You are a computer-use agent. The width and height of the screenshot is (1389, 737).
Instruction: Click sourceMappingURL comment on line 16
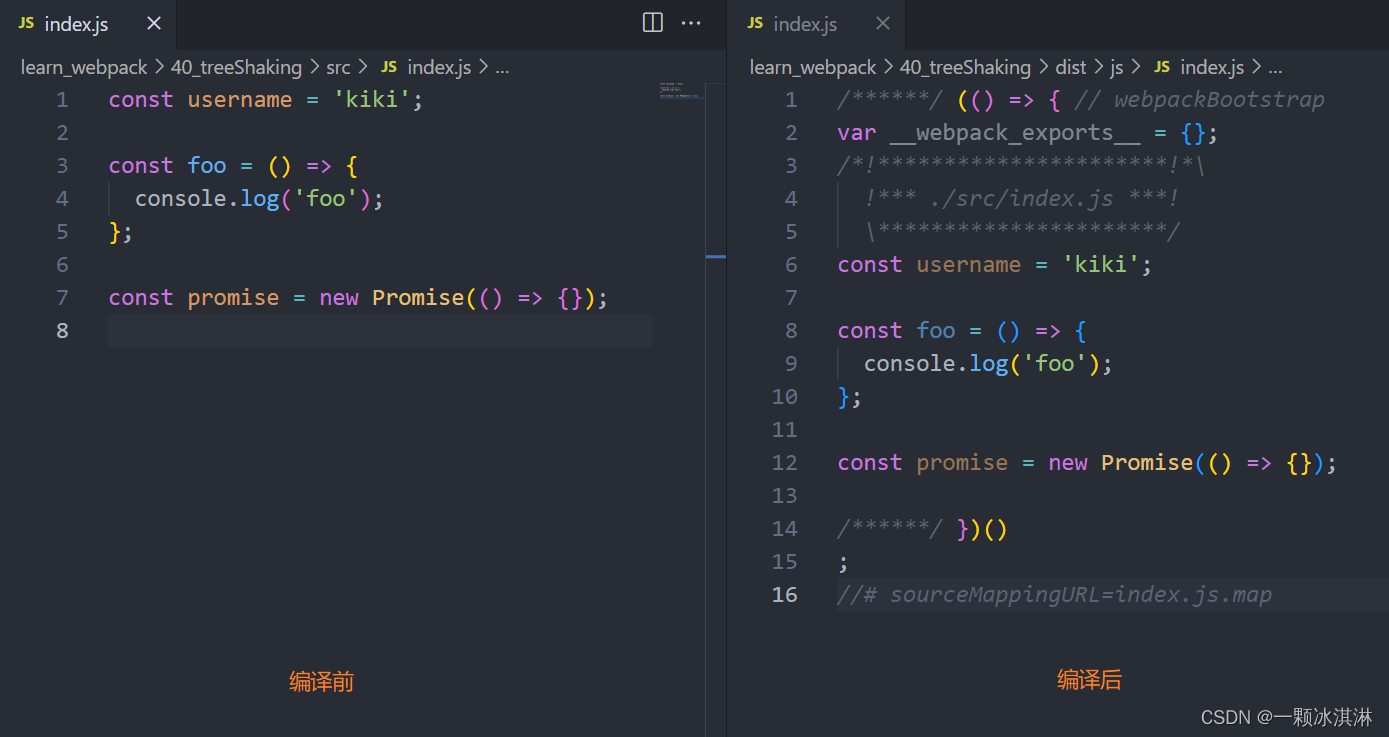tap(1055, 594)
